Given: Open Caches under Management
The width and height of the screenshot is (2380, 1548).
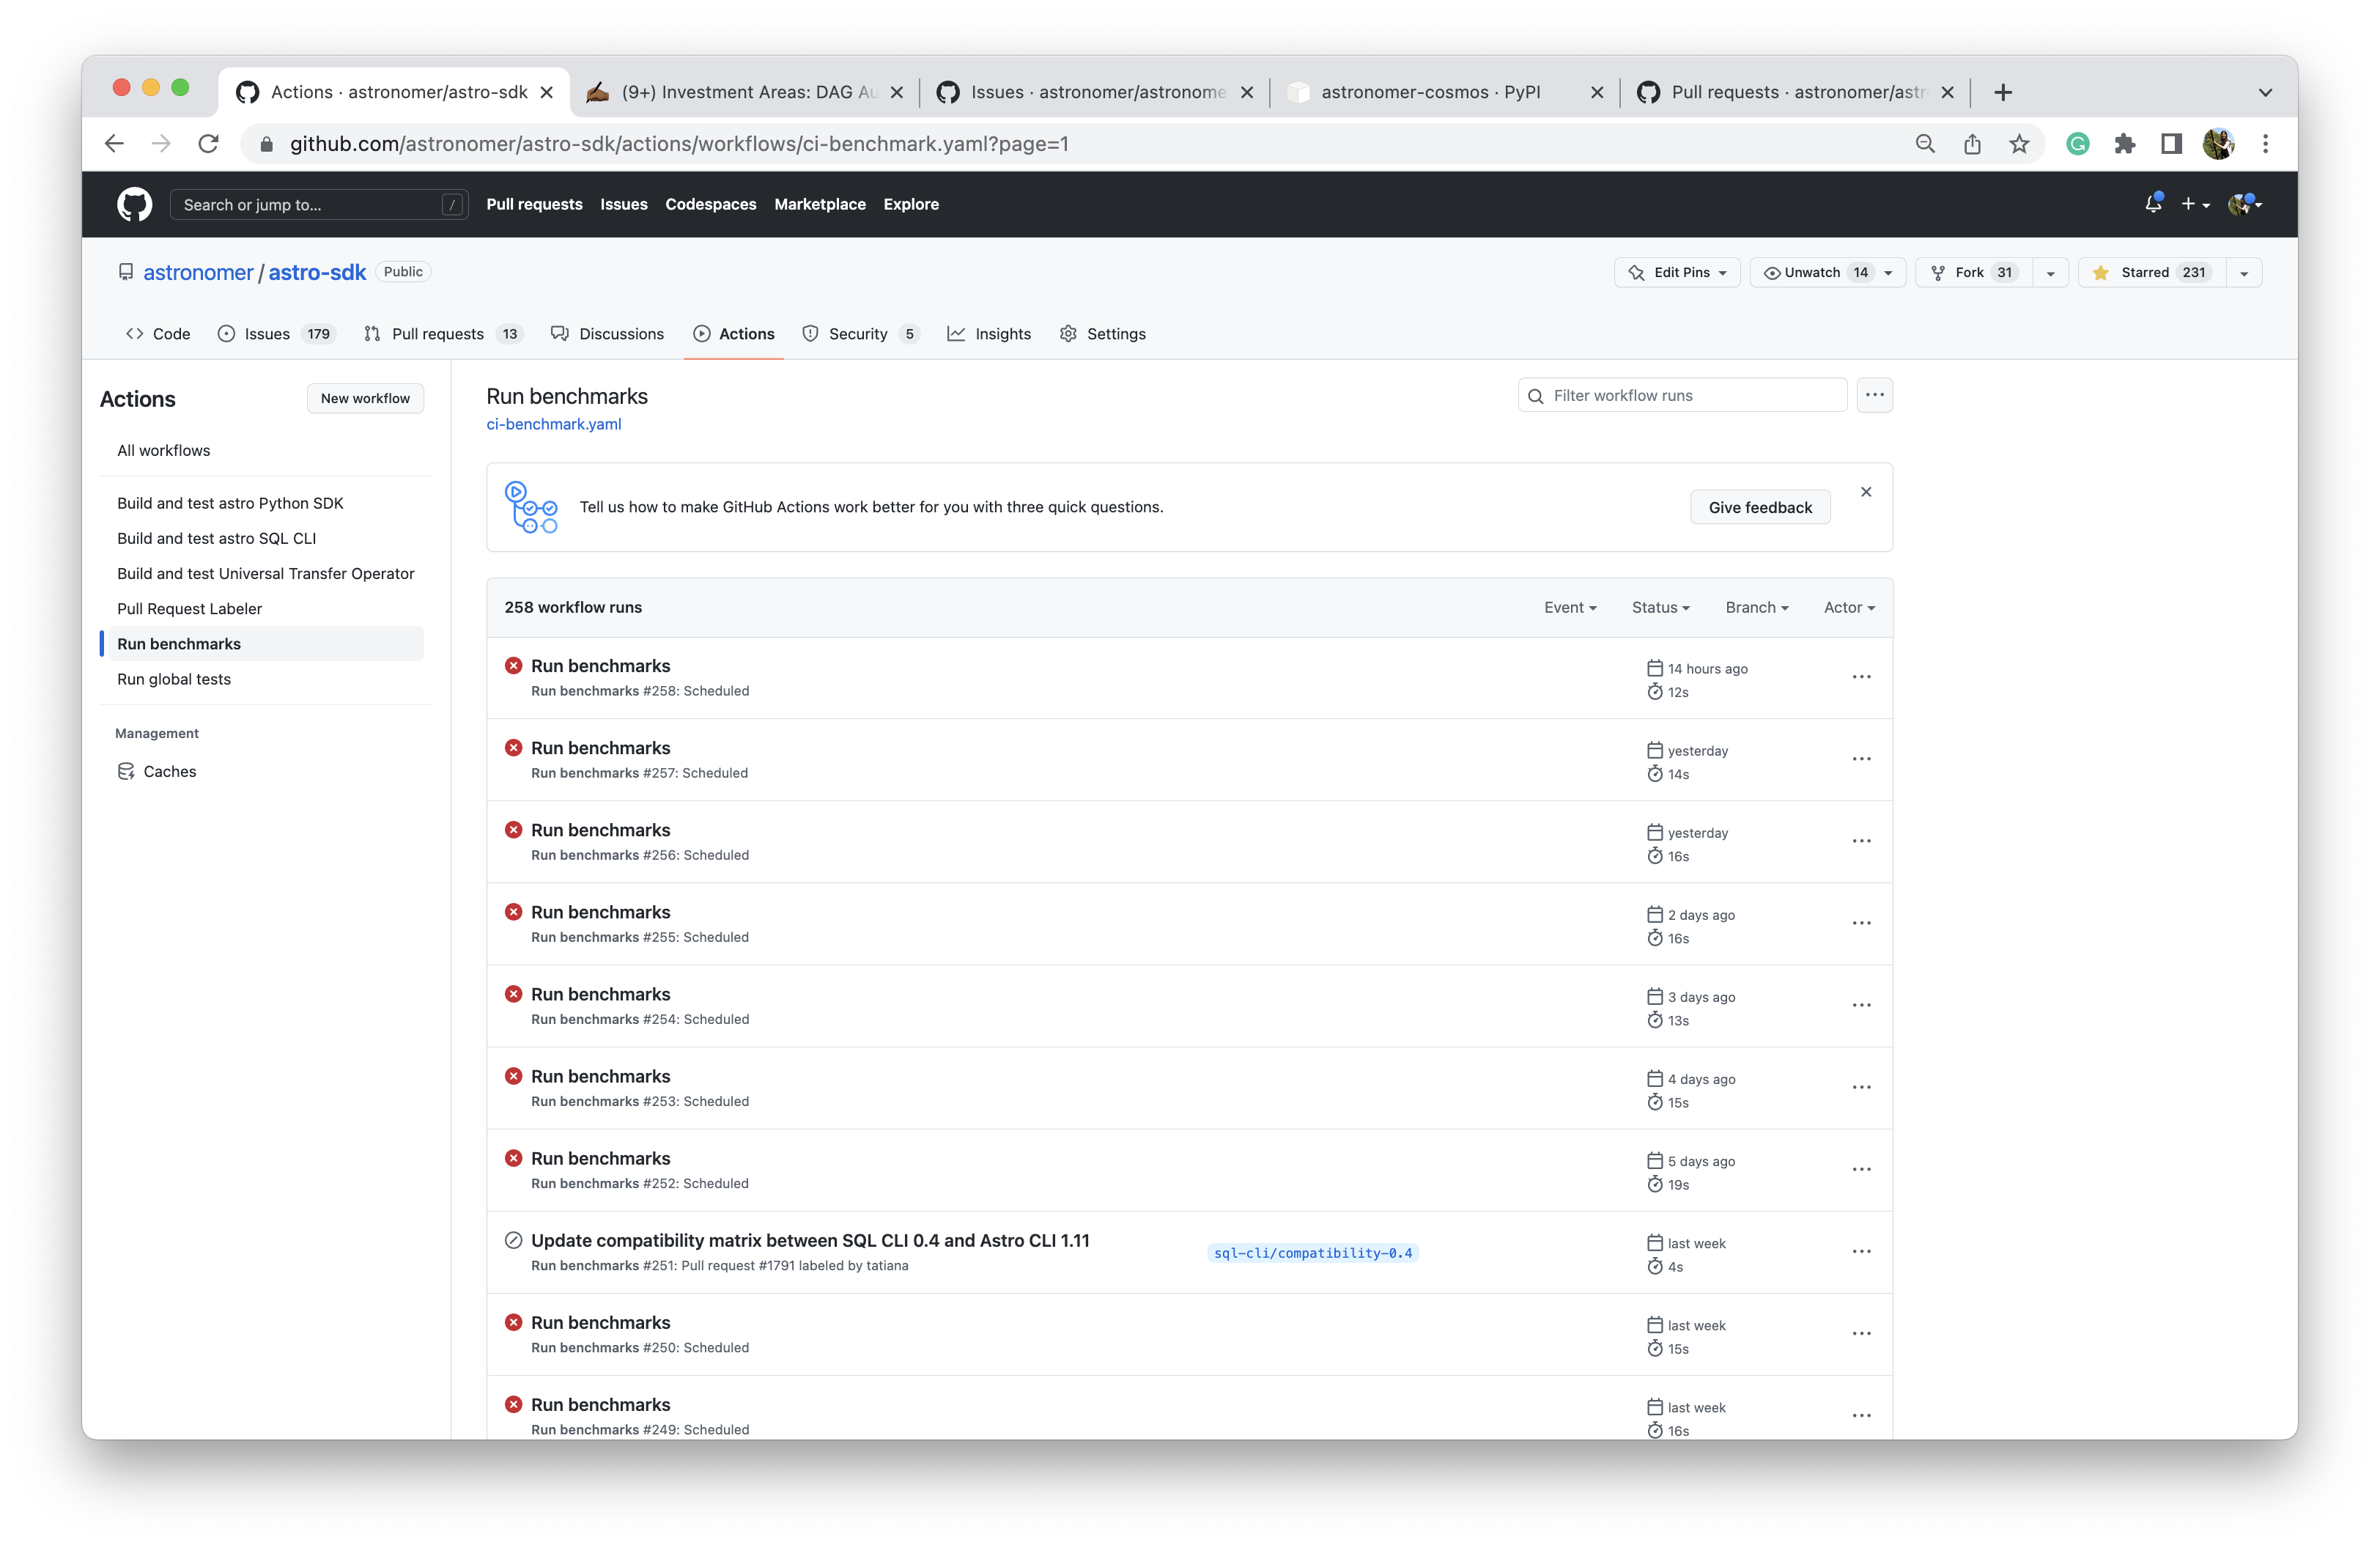Looking at the screenshot, I should click(169, 771).
